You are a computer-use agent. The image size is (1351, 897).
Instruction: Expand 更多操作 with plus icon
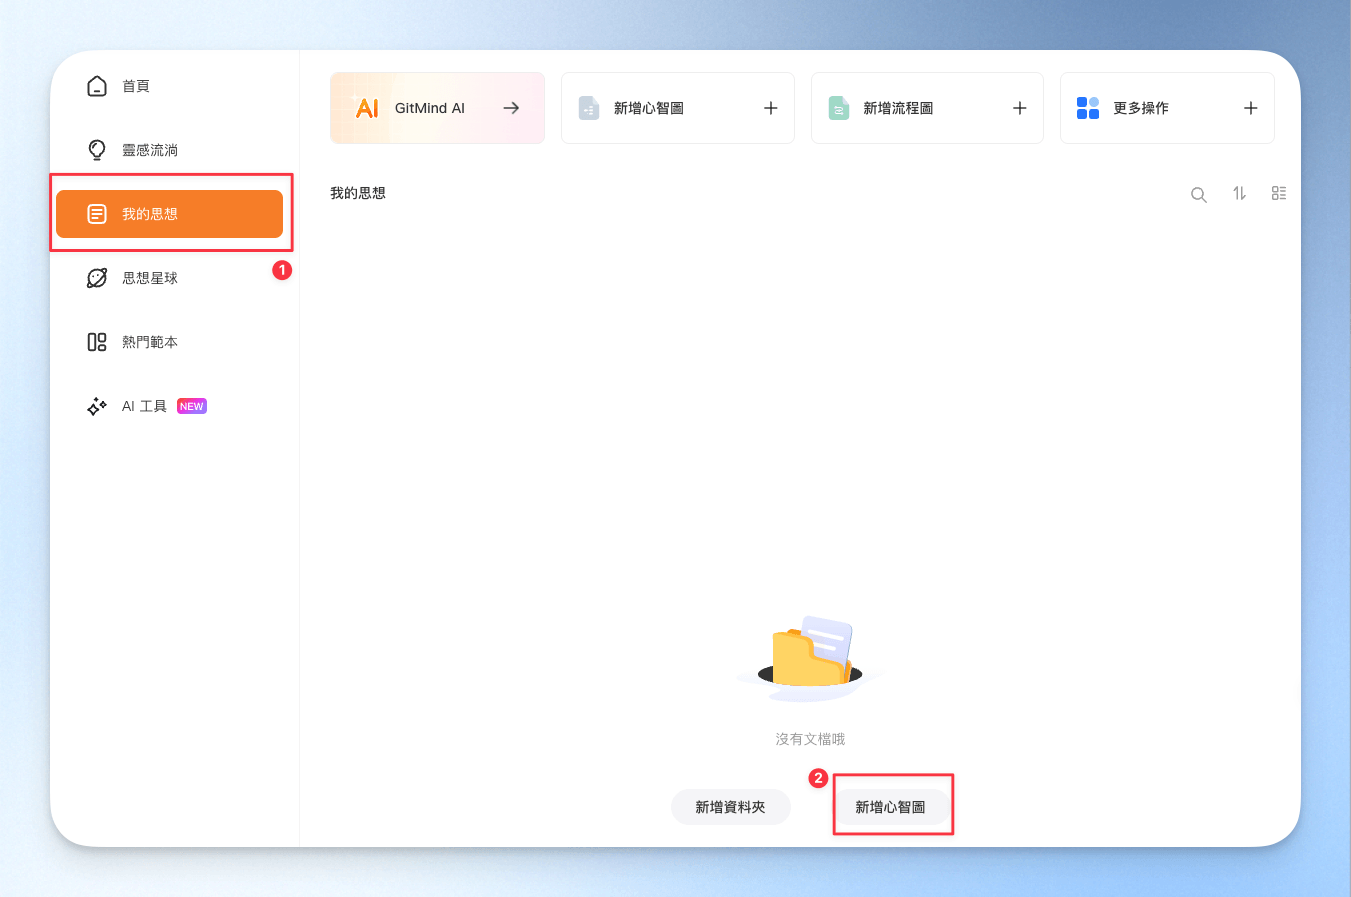1251,108
